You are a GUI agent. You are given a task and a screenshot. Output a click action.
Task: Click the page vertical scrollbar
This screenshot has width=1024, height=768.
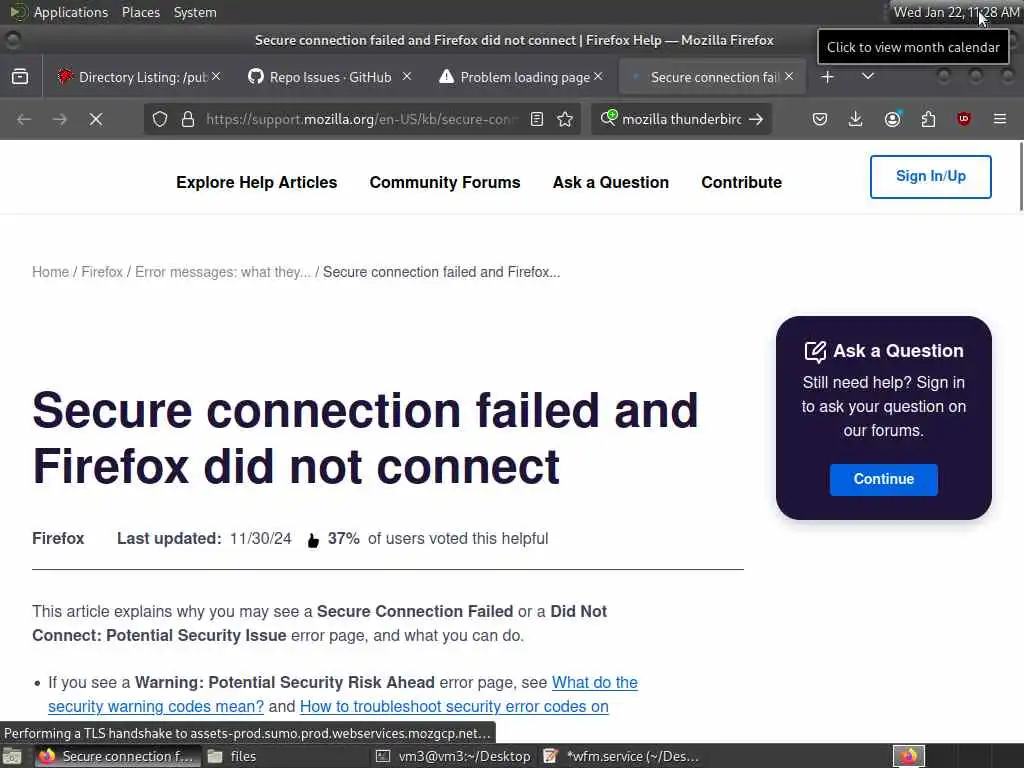point(1021,176)
